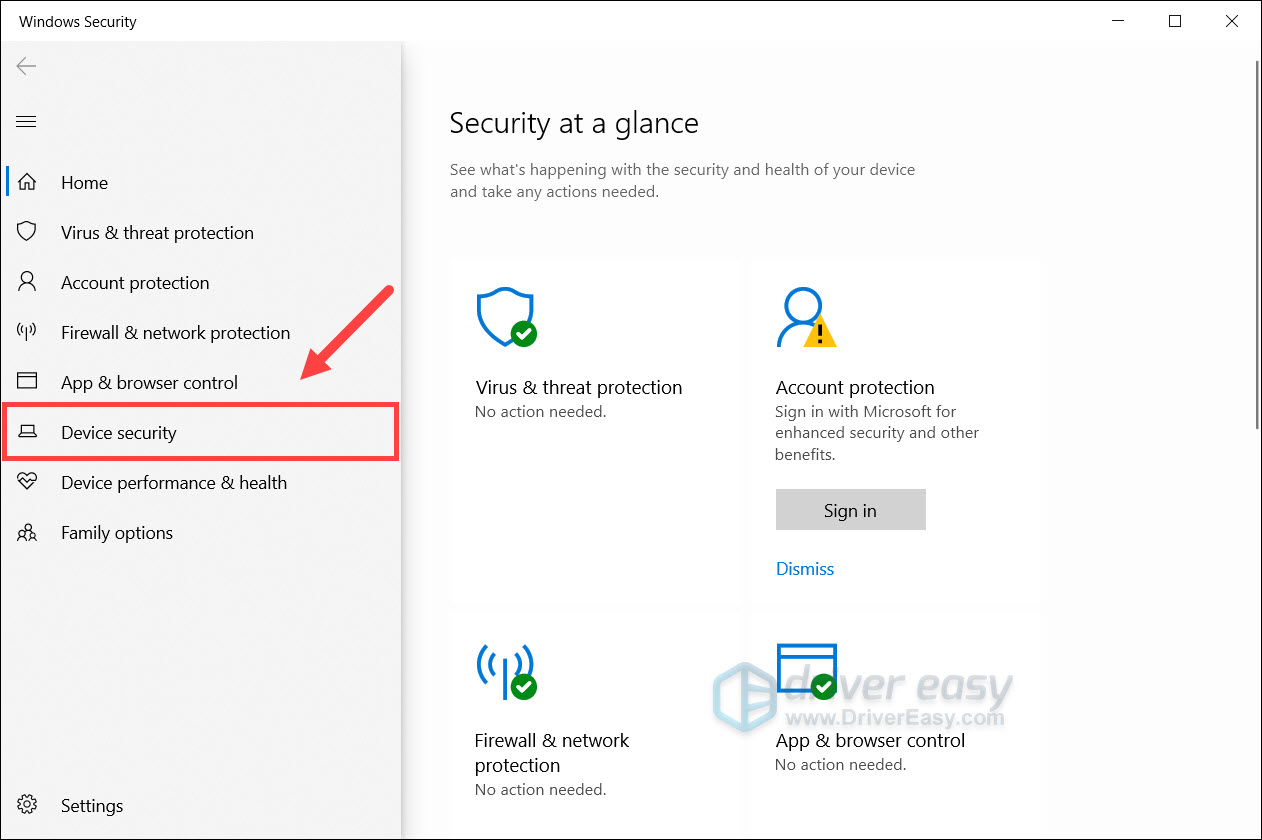Select the Device security laptop icon
The width and height of the screenshot is (1262, 840).
[x=27, y=432]
